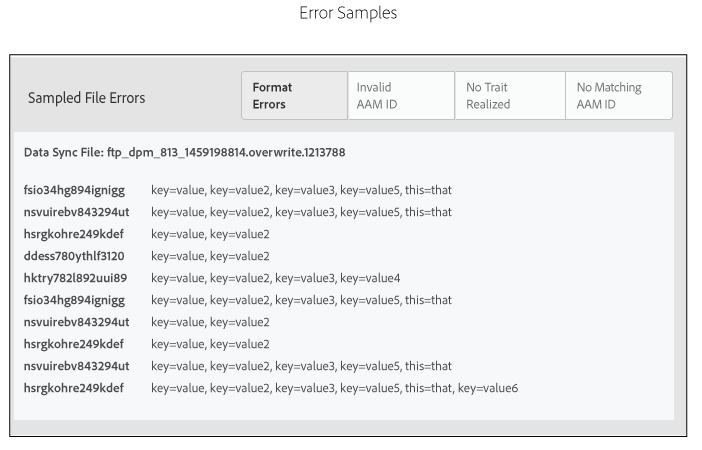Click the first fsio34hg894ignigg ID
Viewport: 702px width, 450px height.
[x=74, y=190]
